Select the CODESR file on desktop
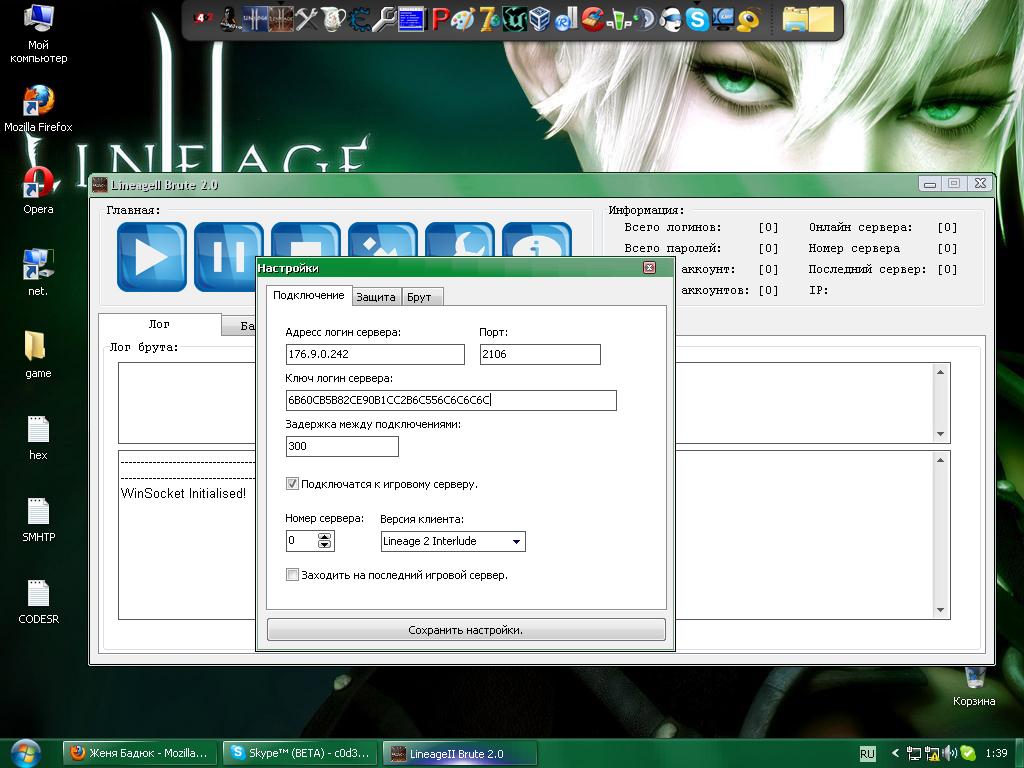The width and height of the screenshot is (1024, 768). click(x=39, y=601)
